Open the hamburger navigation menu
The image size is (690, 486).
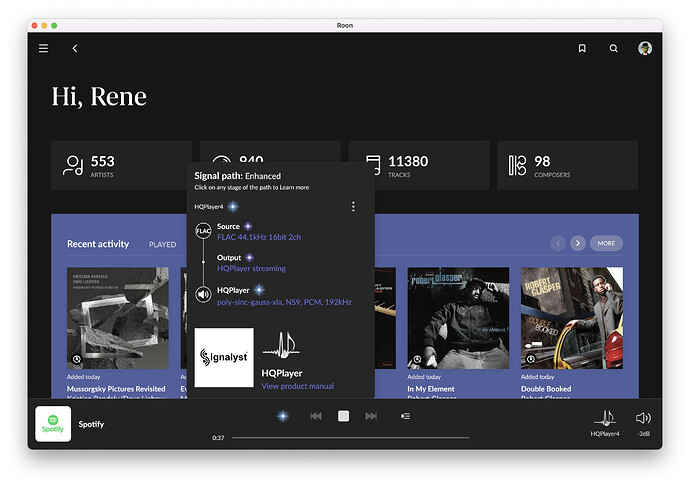(x=43, y=48)
